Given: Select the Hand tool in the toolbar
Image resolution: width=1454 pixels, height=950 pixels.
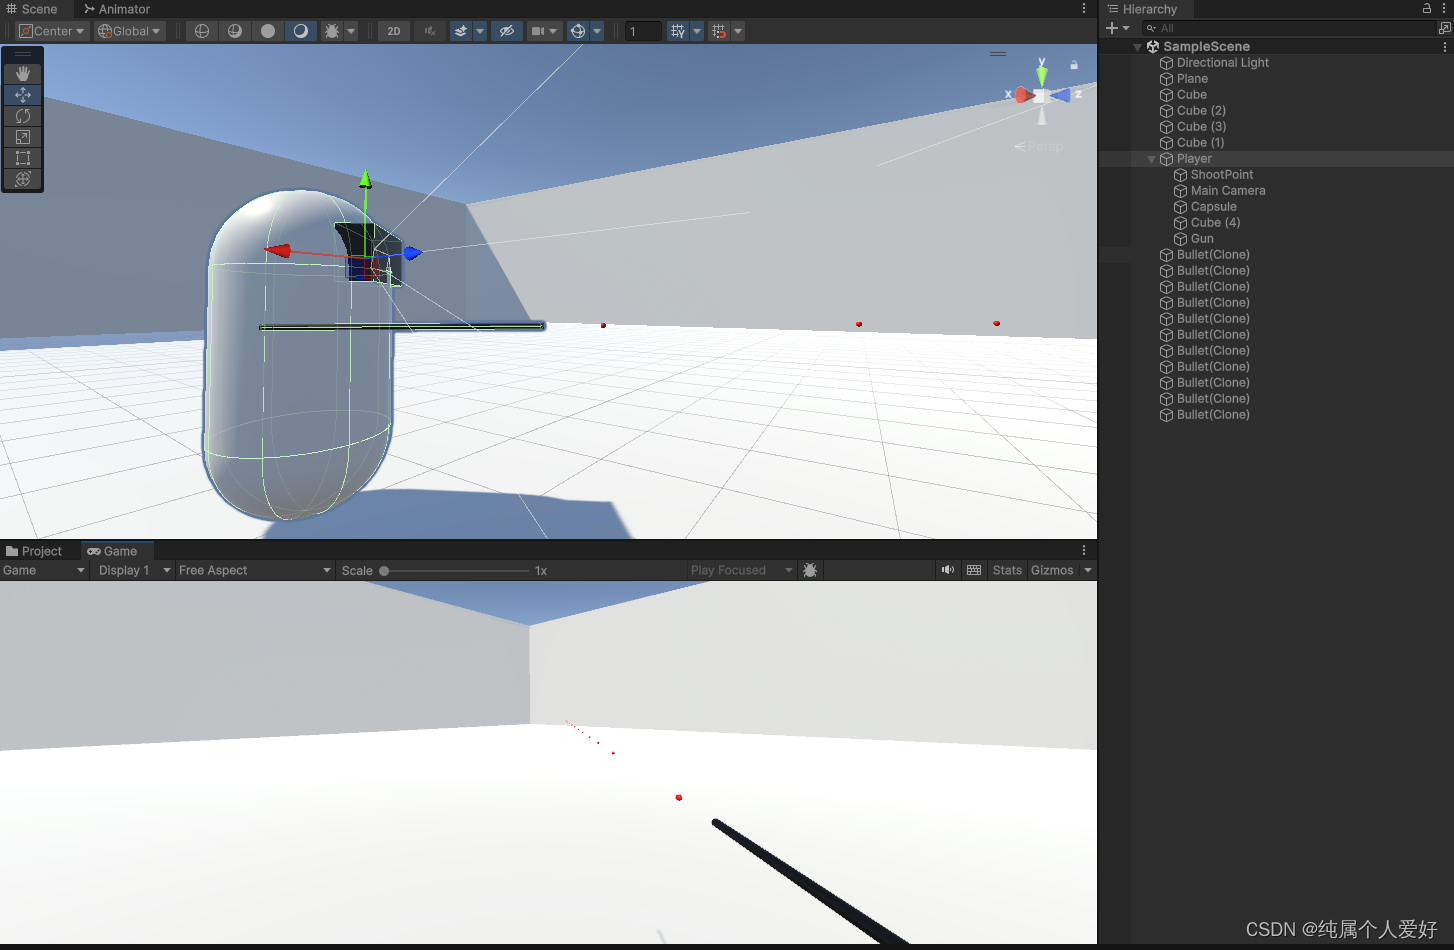Looking at the screenshot, I should pos(22,72).
